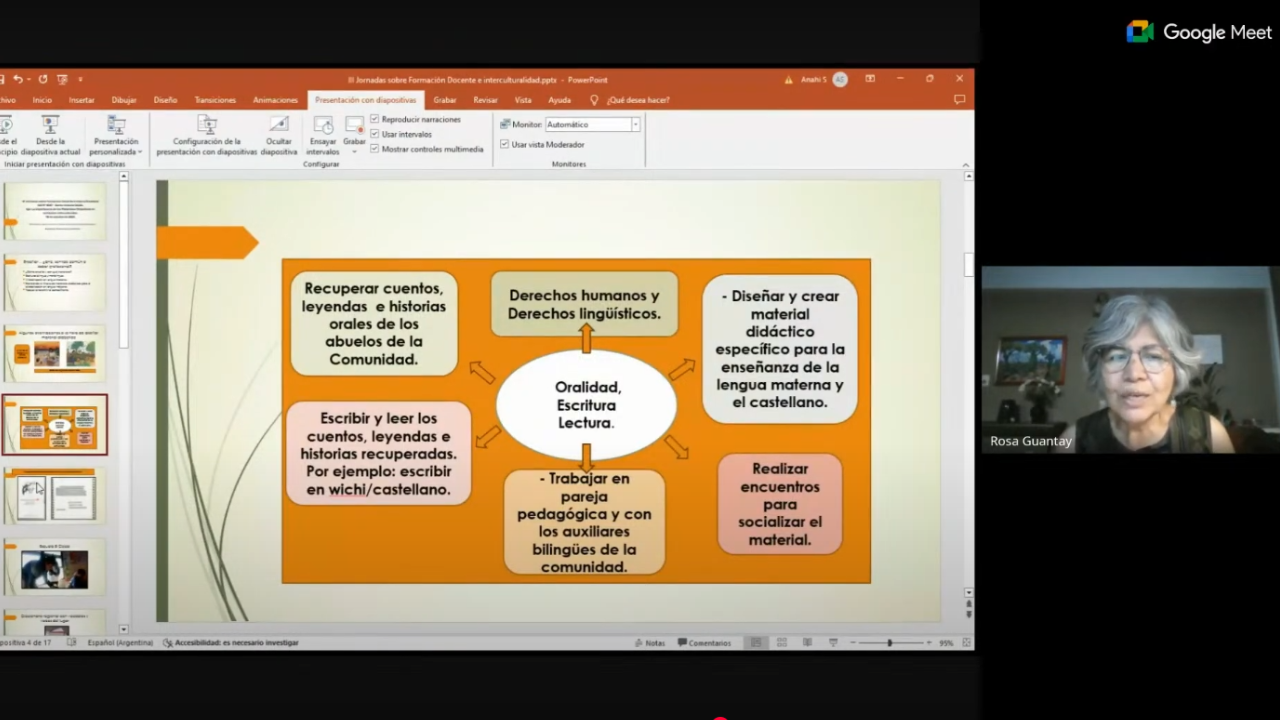Click the Ensayar intervalos icon
The image size is (1280, 720).
[323, 132]
